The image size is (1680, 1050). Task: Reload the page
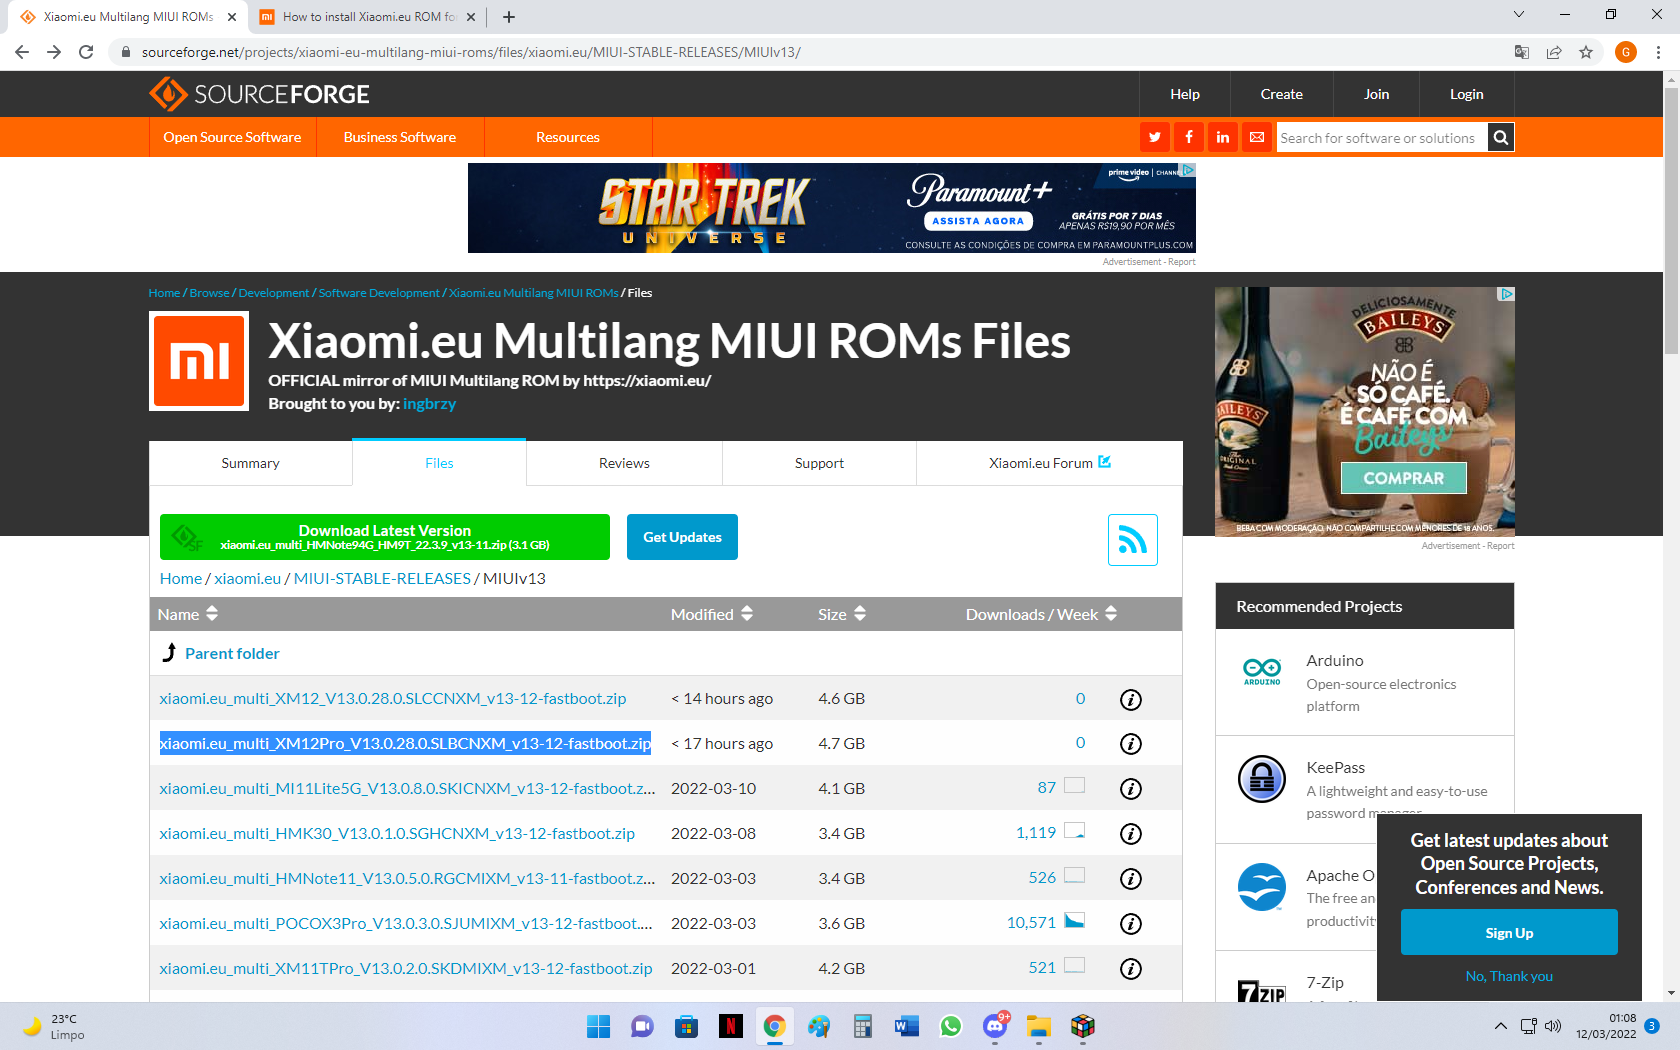coord(86,52)
